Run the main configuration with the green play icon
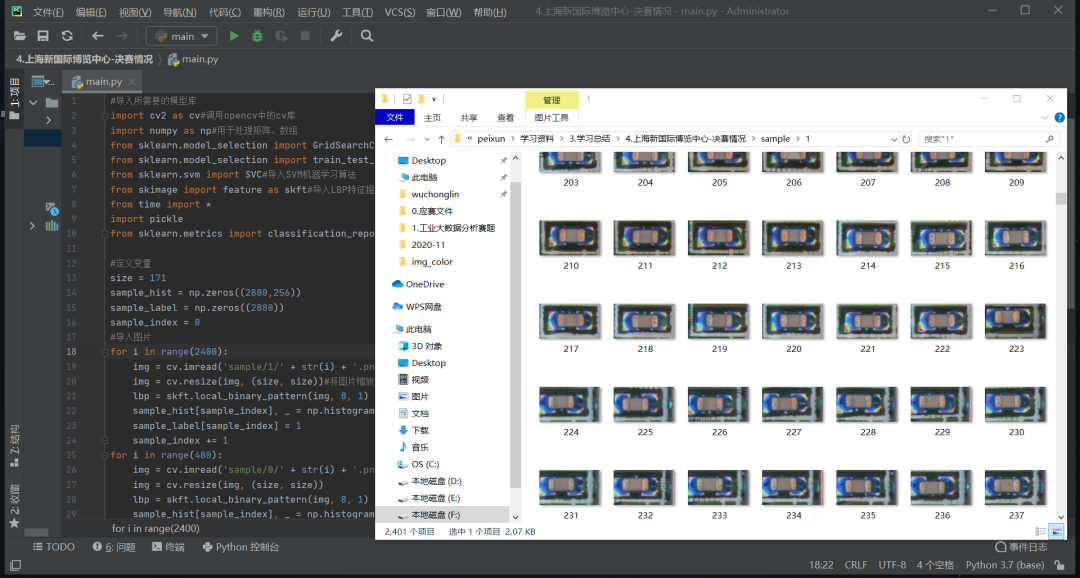1080x578 pixels. (x=234, y=36)
